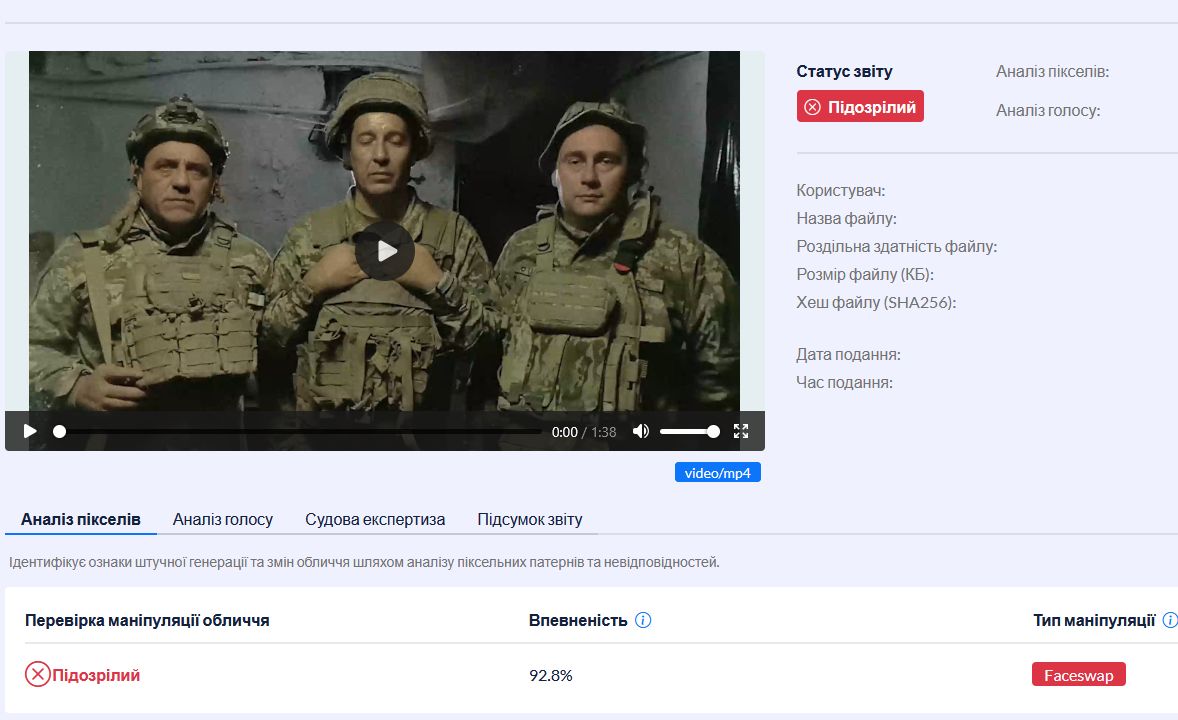Enter fullscreen mode for the video
Viewport: 1178px width, 720px height.
pos(741,431)
